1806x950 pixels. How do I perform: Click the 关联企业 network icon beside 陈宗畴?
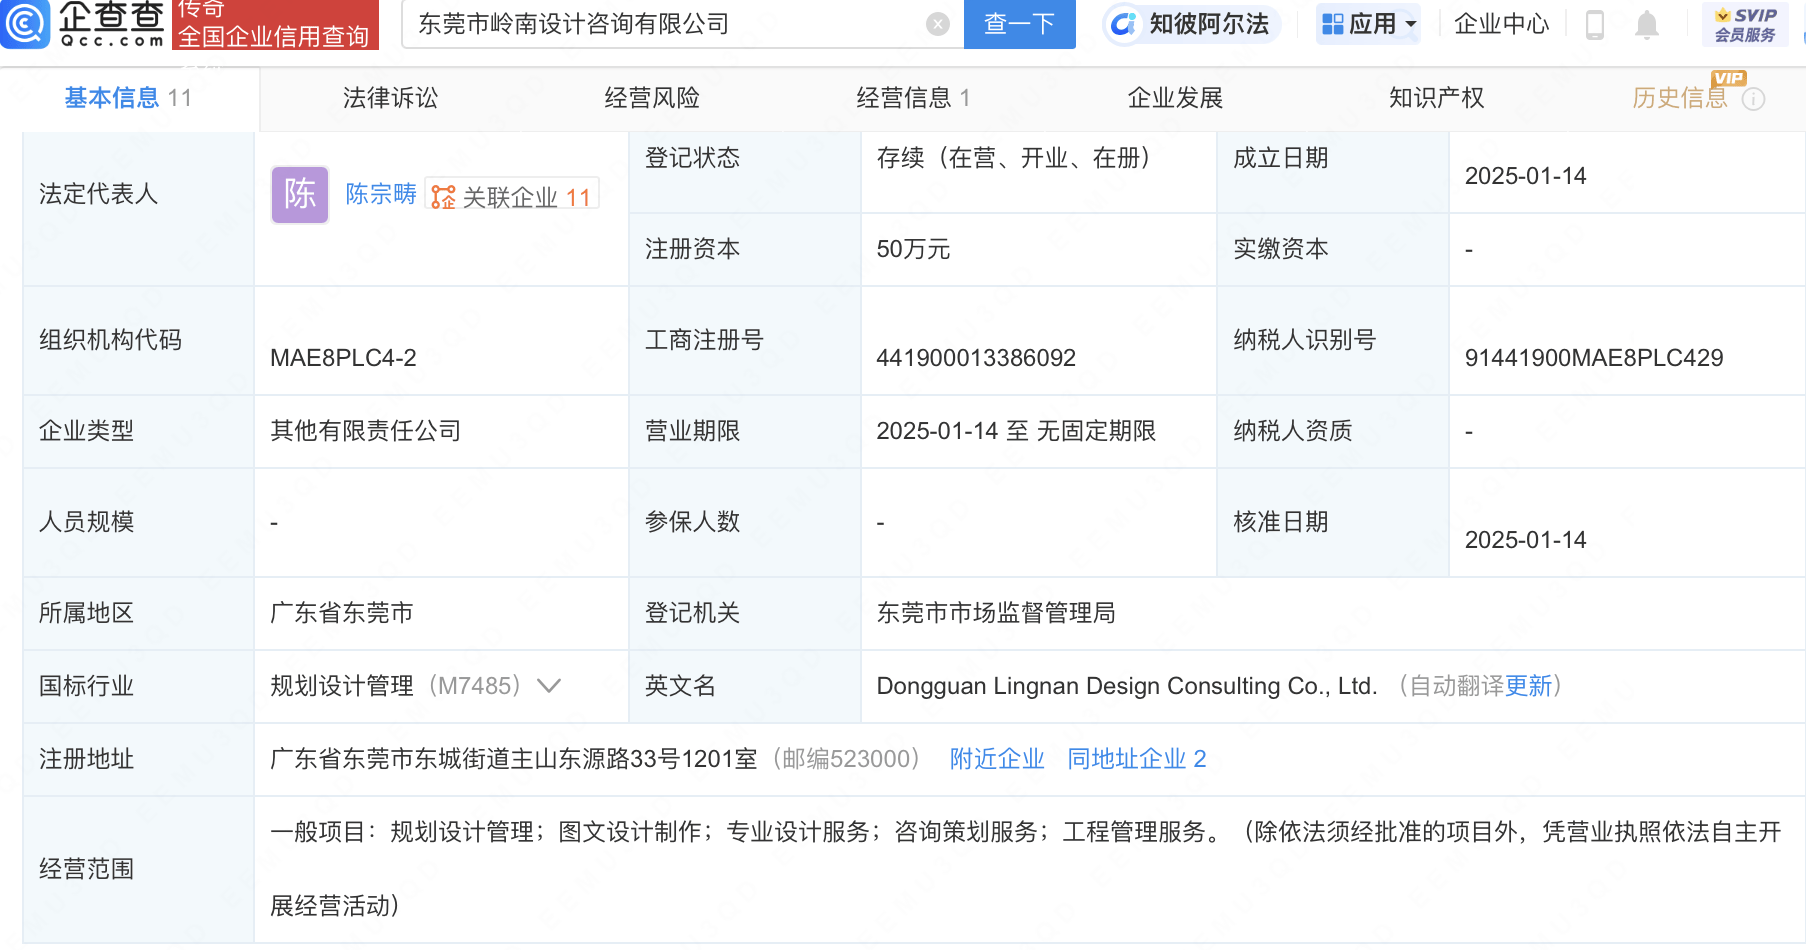pos(443,196)
